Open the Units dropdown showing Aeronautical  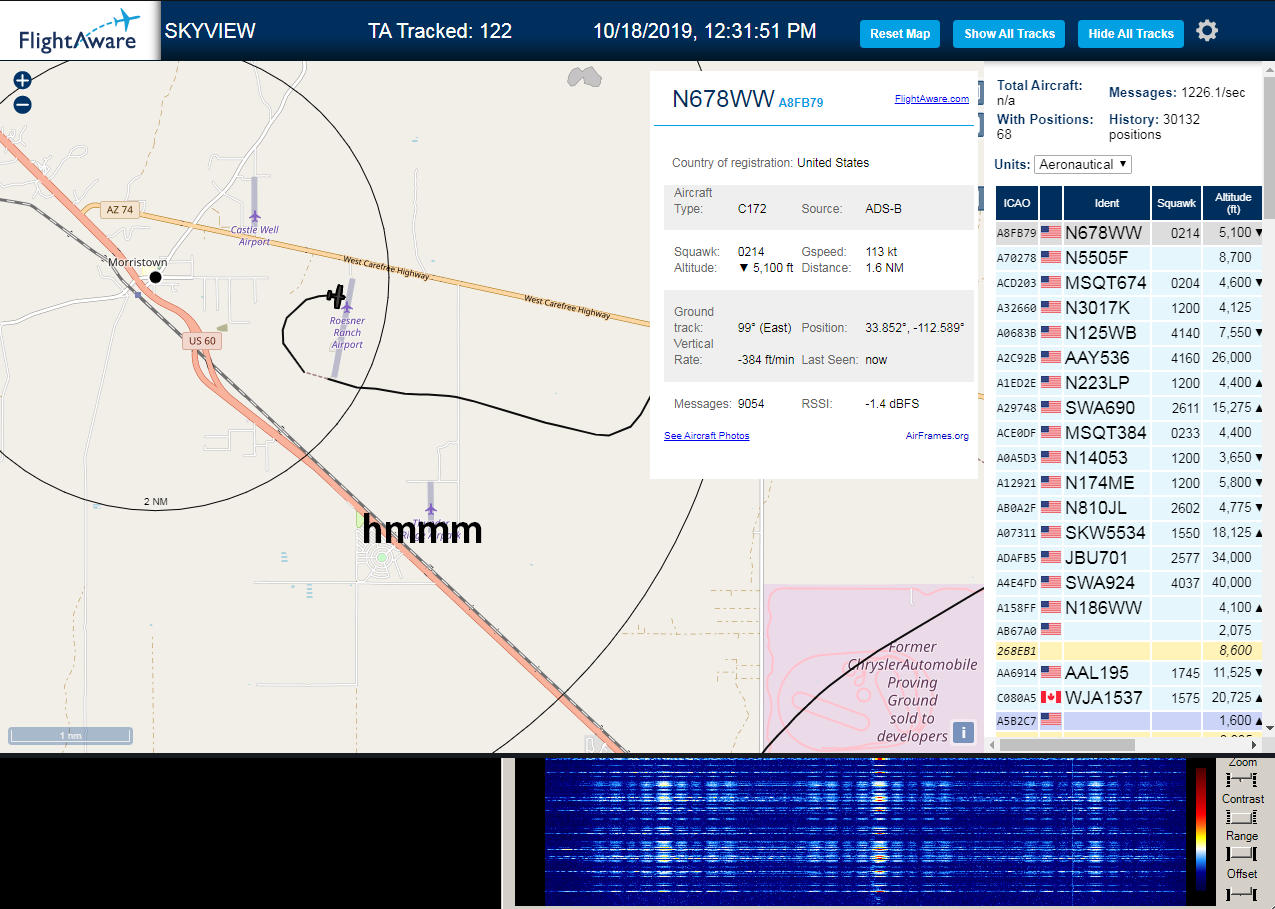[1083, 164]
